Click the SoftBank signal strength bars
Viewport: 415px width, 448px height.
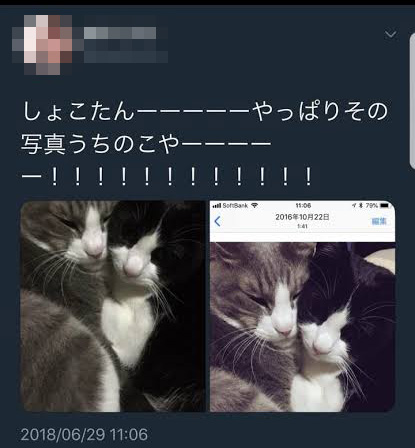click(217, 206)
